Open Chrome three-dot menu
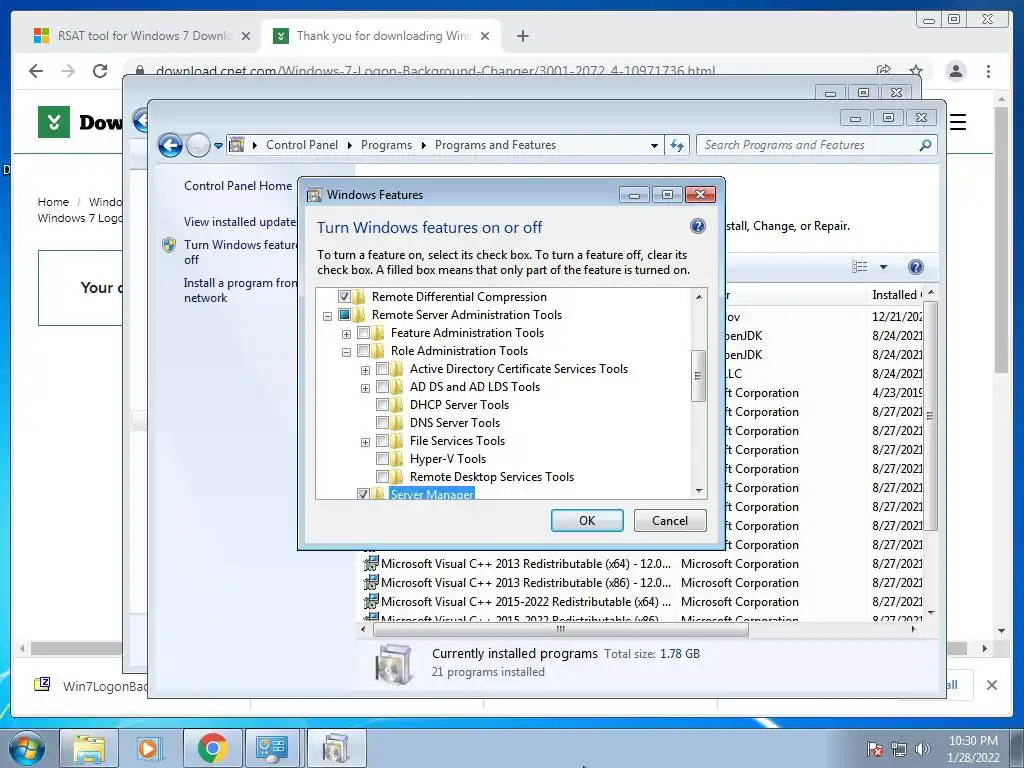The image size is (1024, 768). 988,71
